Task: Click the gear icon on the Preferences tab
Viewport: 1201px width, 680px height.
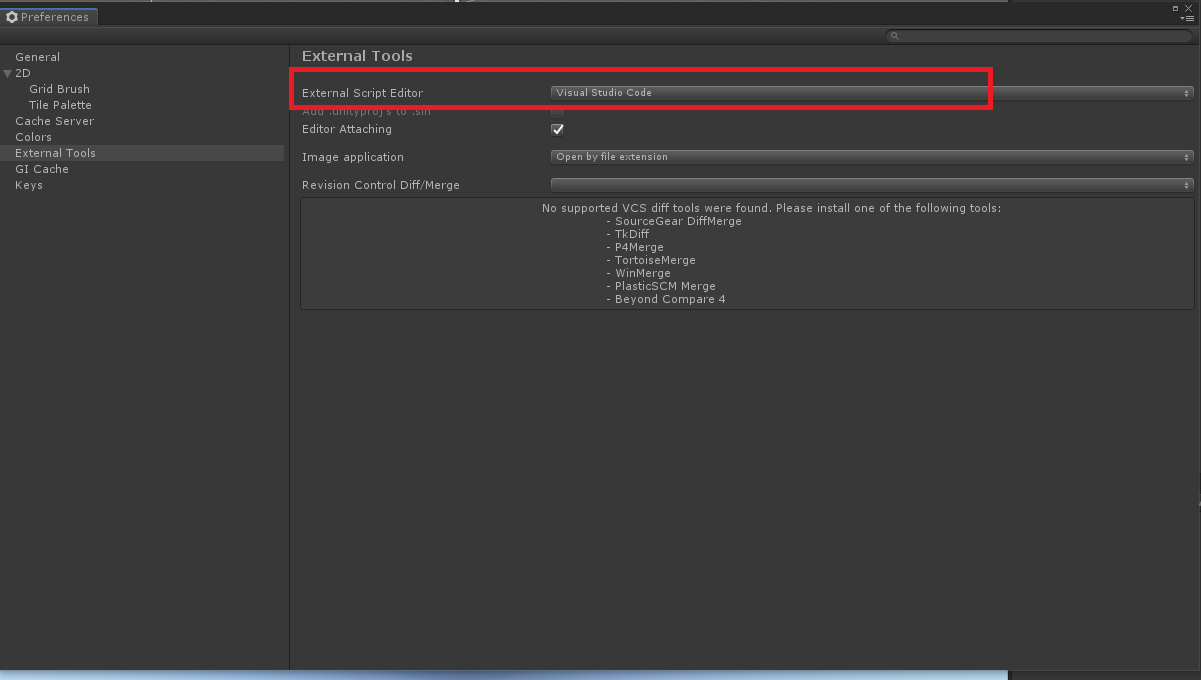Action: pyautogui.click(x=11, y=16)
